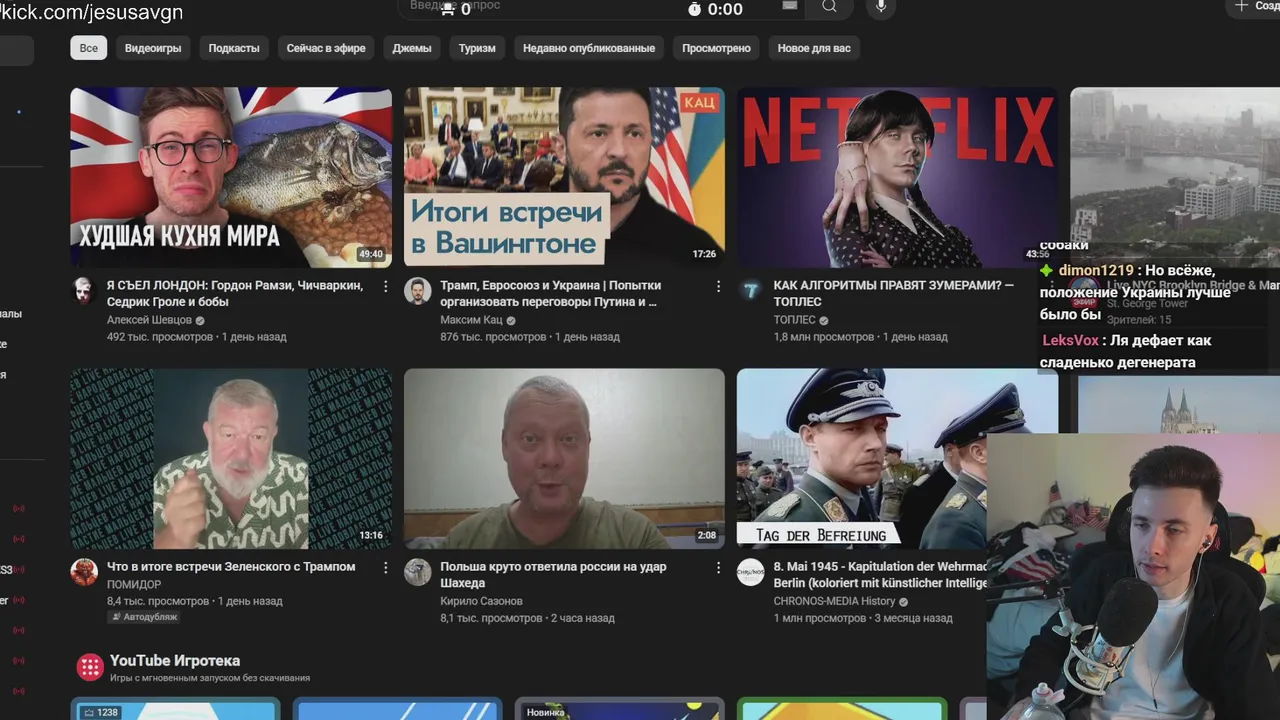Go to Алексей Шевцов channel name link

point(149,320)
